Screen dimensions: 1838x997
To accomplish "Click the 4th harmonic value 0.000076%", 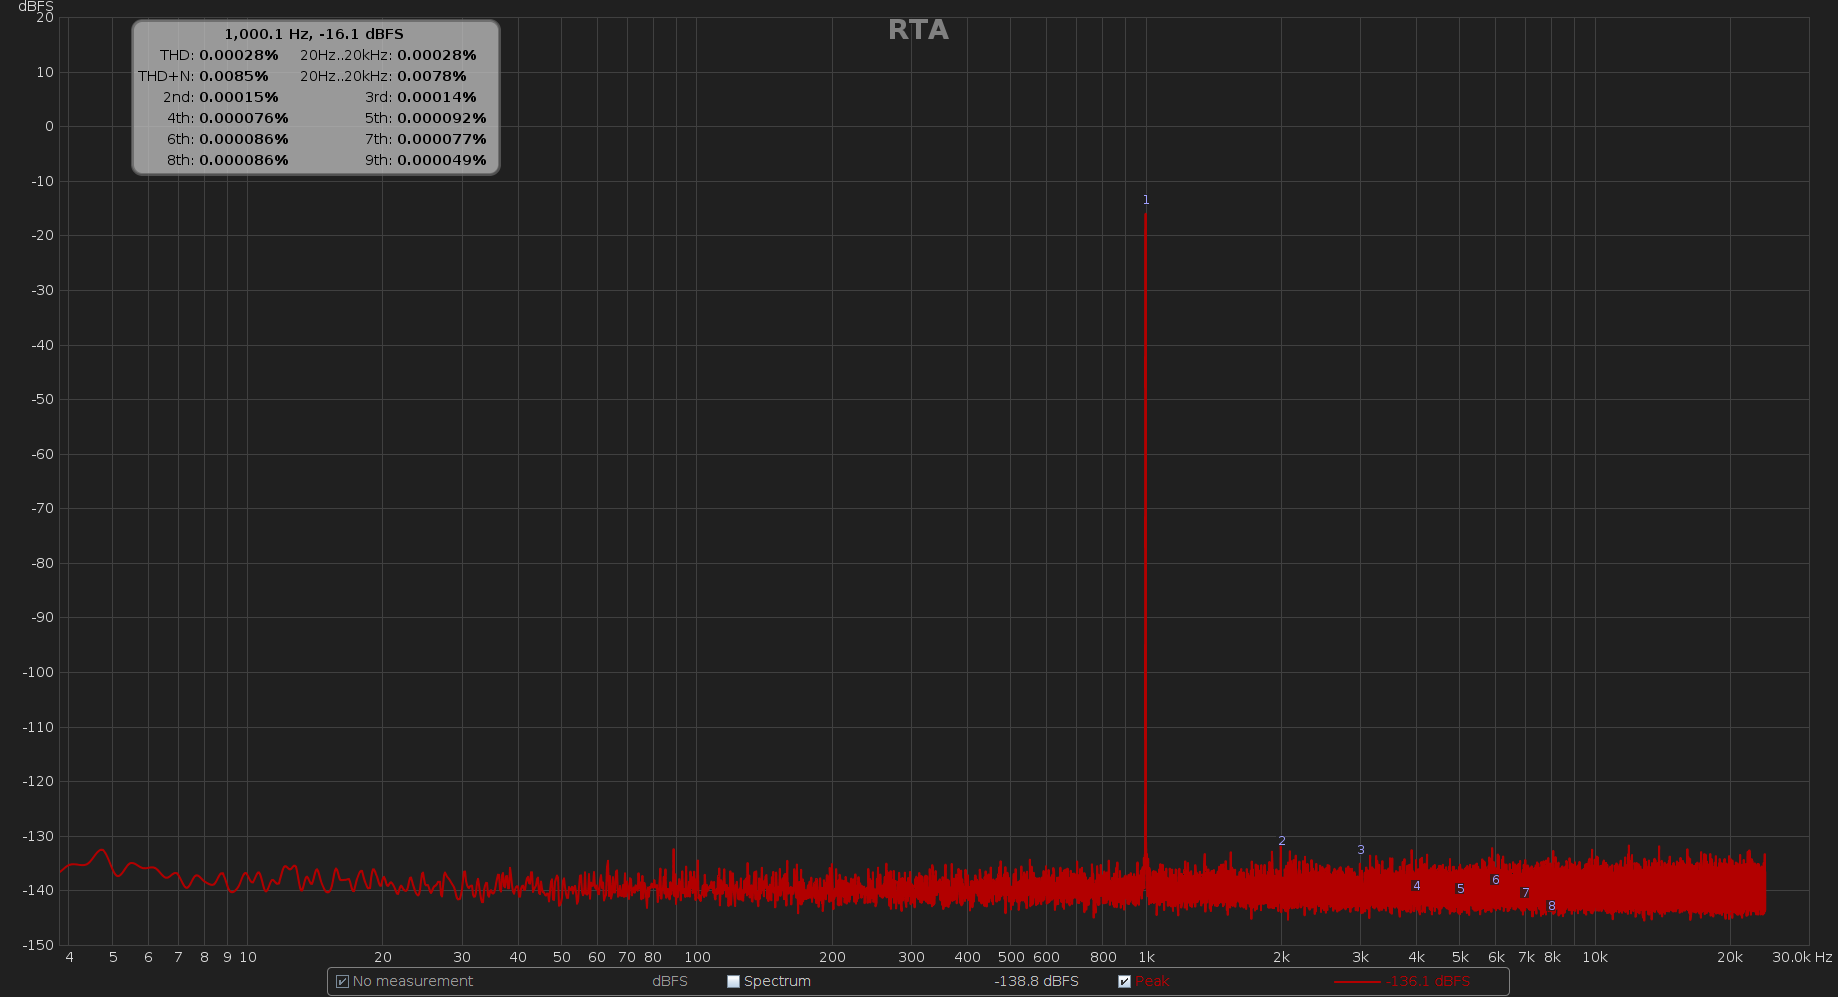I will (x=244, y=118).
